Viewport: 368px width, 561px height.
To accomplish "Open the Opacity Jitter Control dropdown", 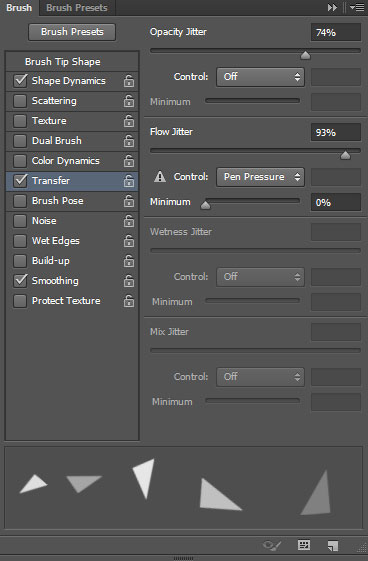I will [260, 77].
